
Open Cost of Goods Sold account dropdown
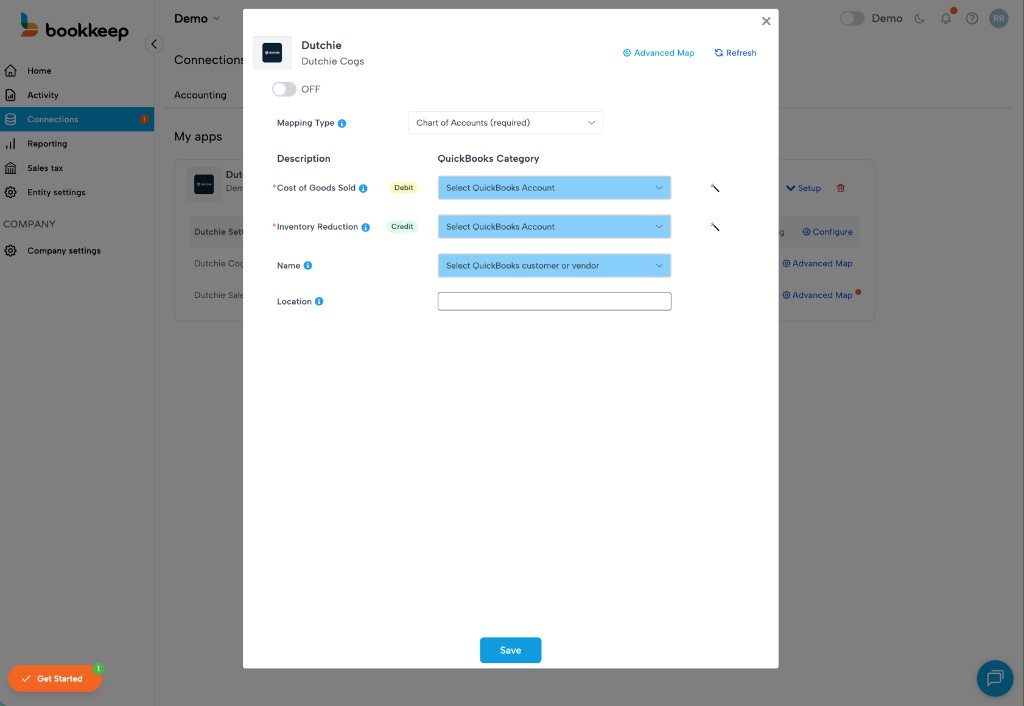tap(554, 188)
